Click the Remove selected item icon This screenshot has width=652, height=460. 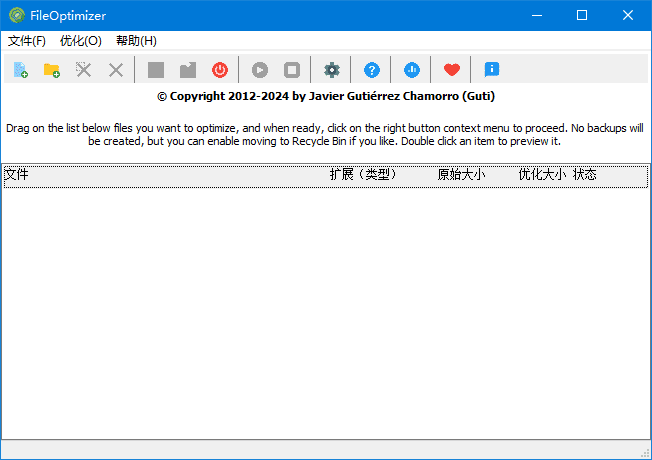click(x=116, y=70)
